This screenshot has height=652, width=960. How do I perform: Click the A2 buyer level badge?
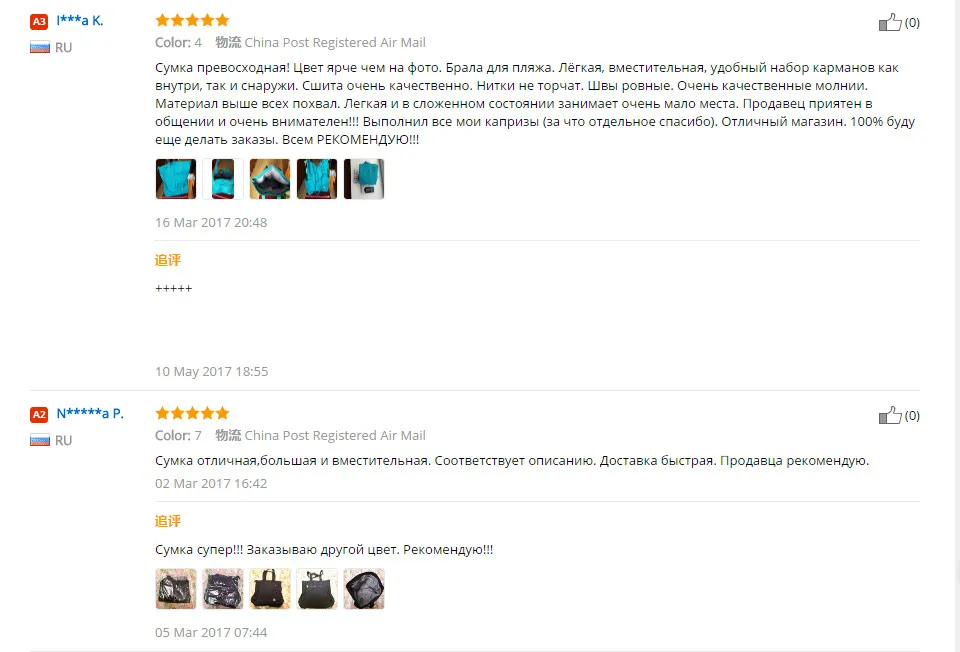click(39, 414)
